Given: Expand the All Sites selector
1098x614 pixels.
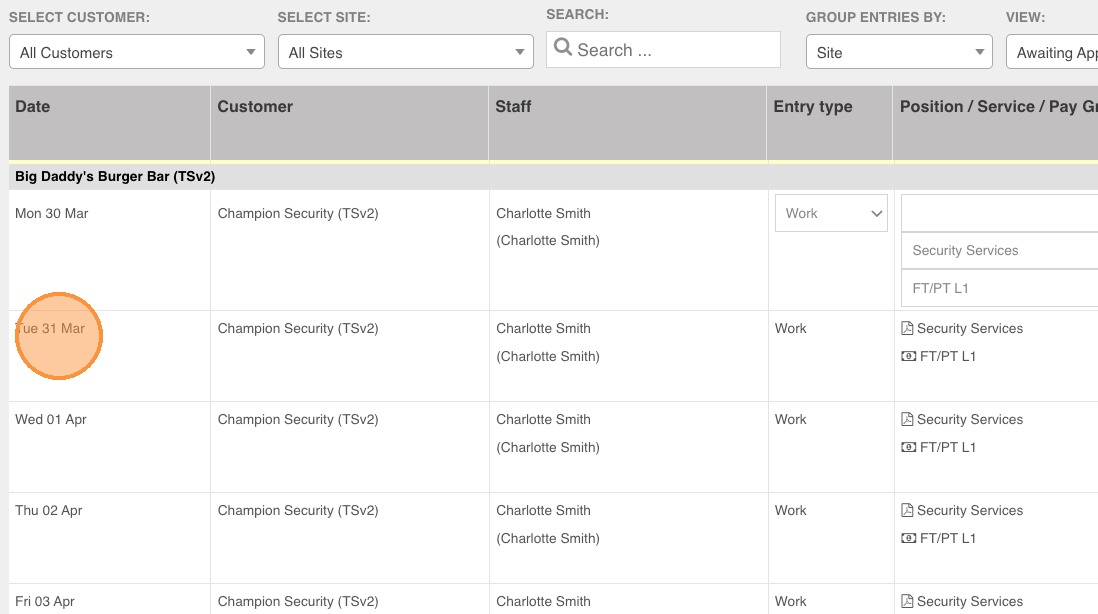Looking at the screenshot, I should [x=406, y=52].
